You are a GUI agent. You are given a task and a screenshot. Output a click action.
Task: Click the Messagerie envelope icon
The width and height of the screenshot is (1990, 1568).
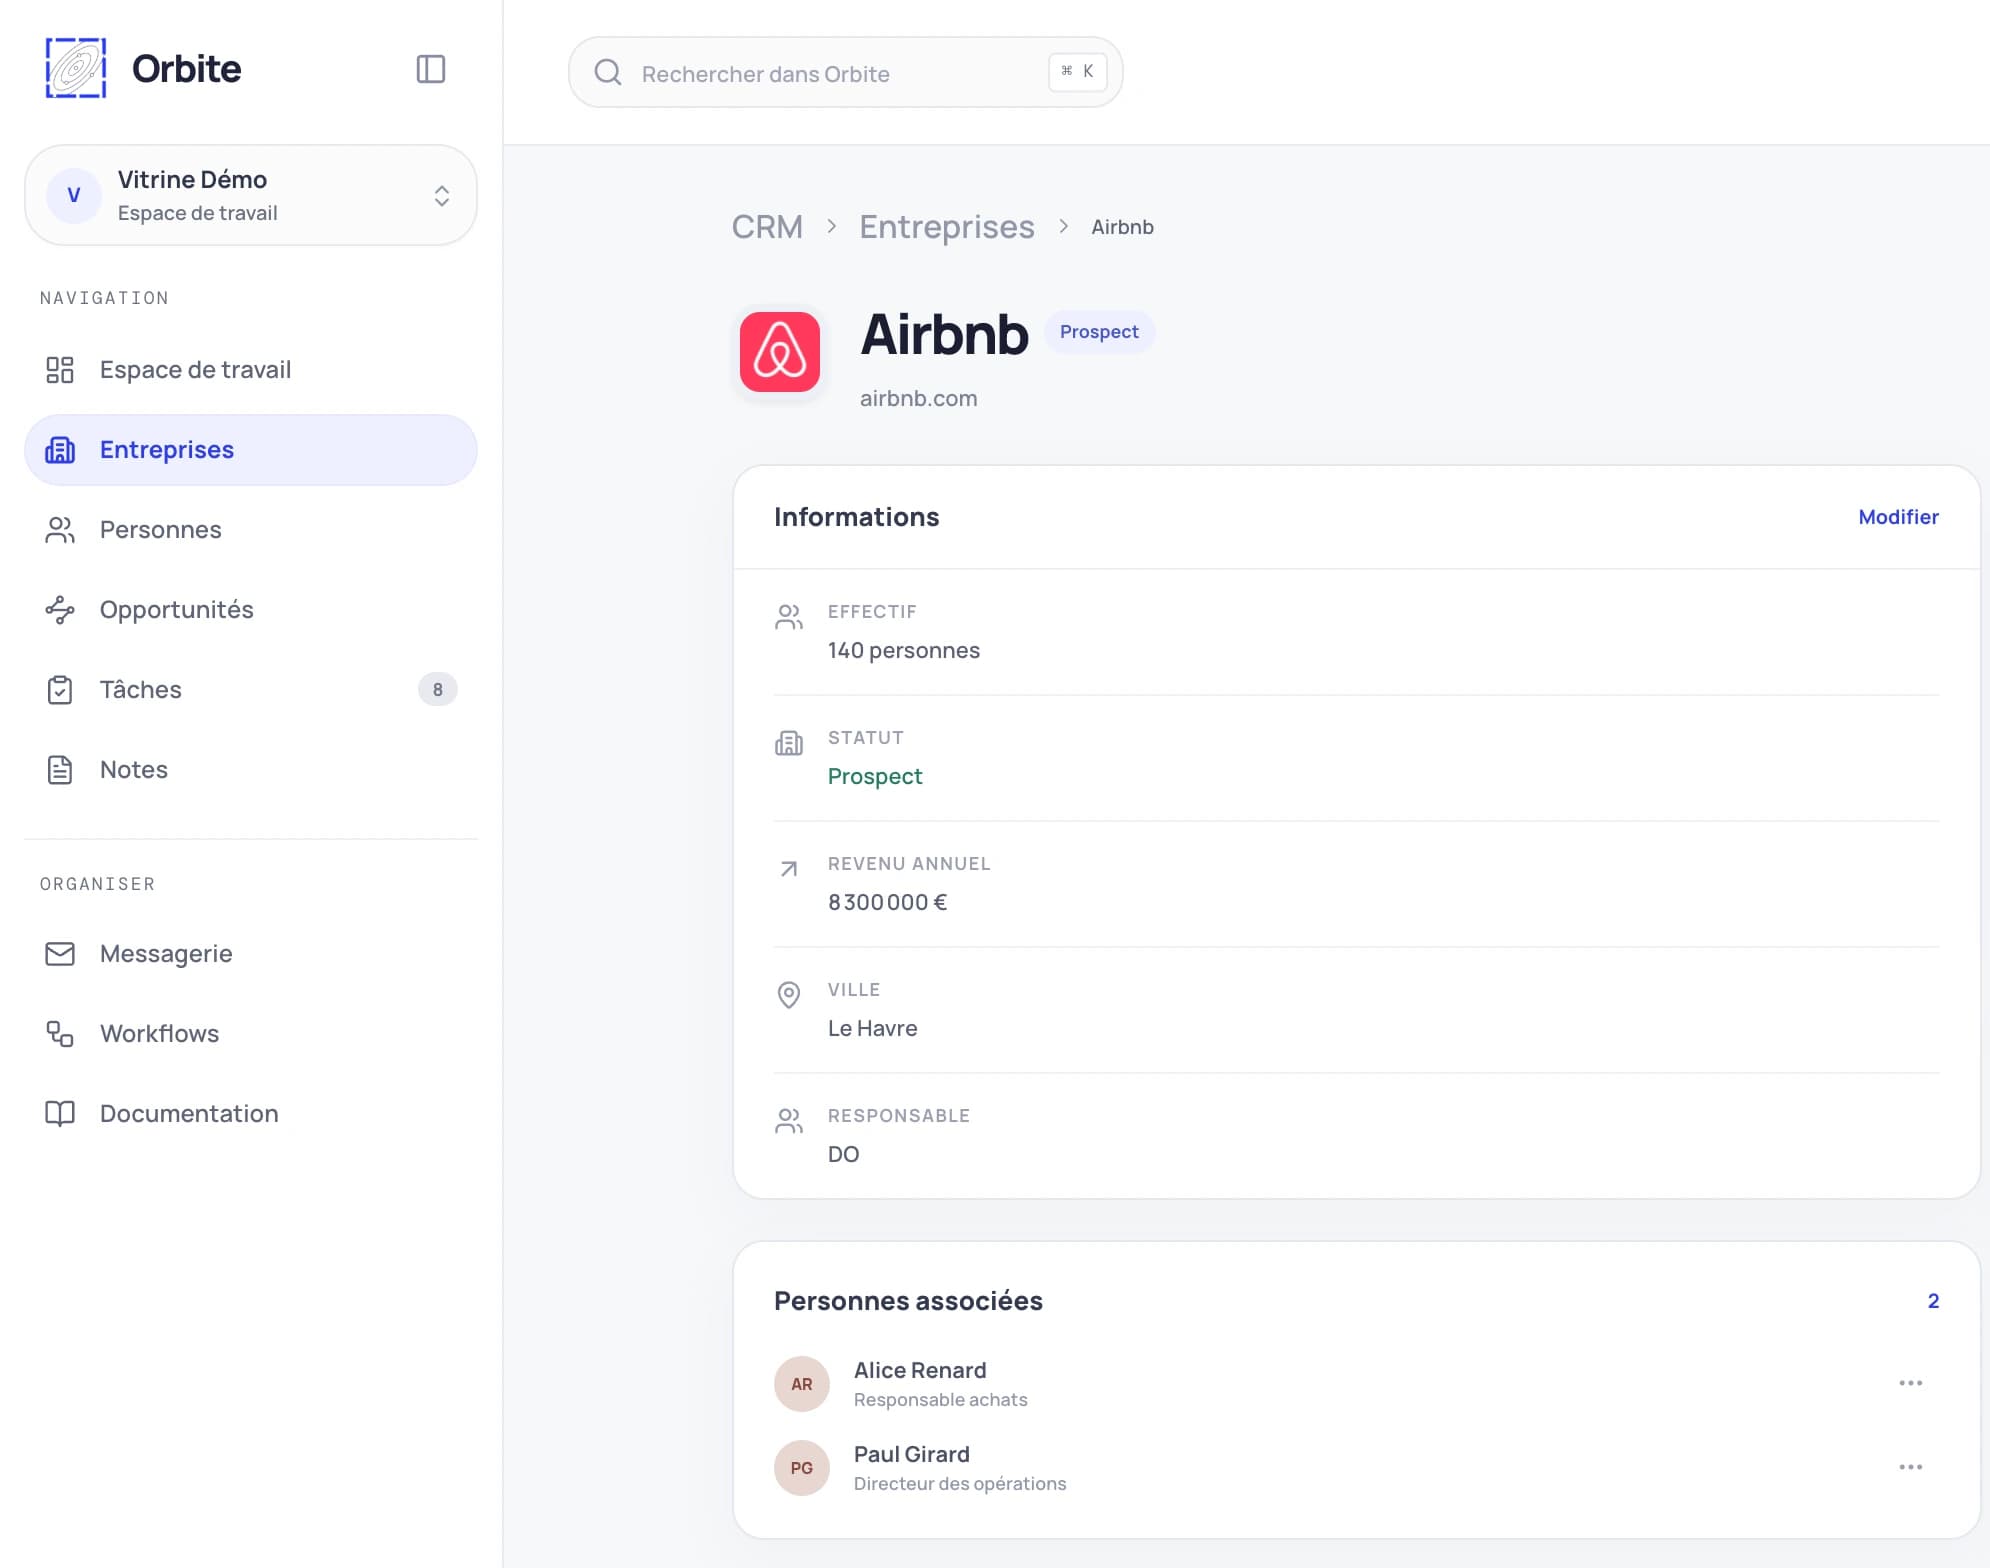click(60, 954)
